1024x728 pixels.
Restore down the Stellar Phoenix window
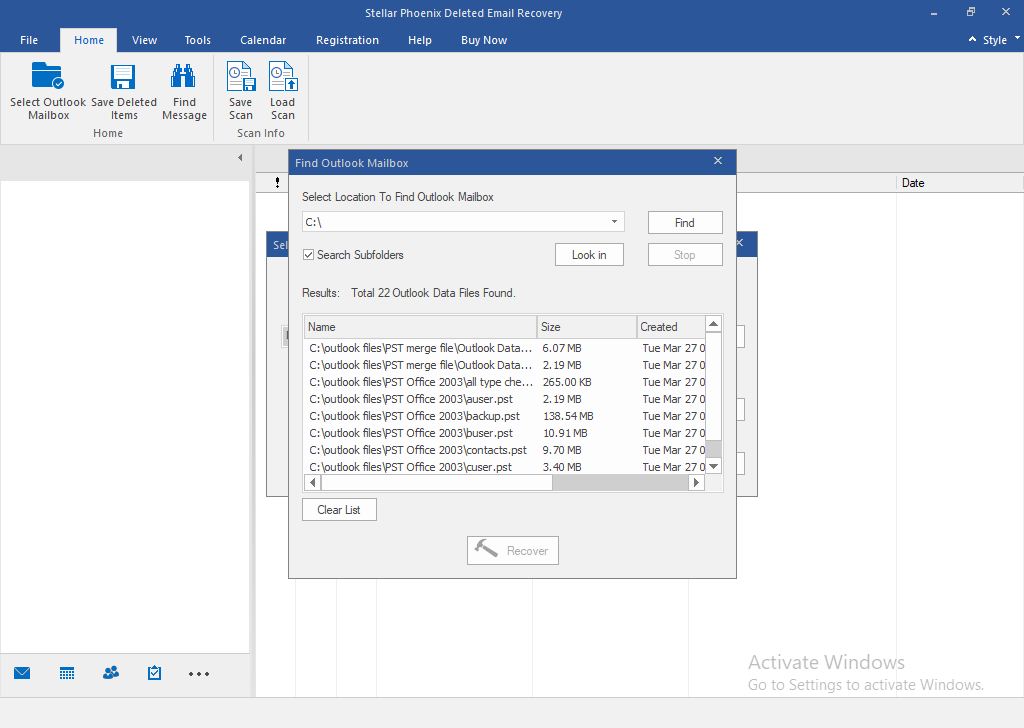(971, 12)
